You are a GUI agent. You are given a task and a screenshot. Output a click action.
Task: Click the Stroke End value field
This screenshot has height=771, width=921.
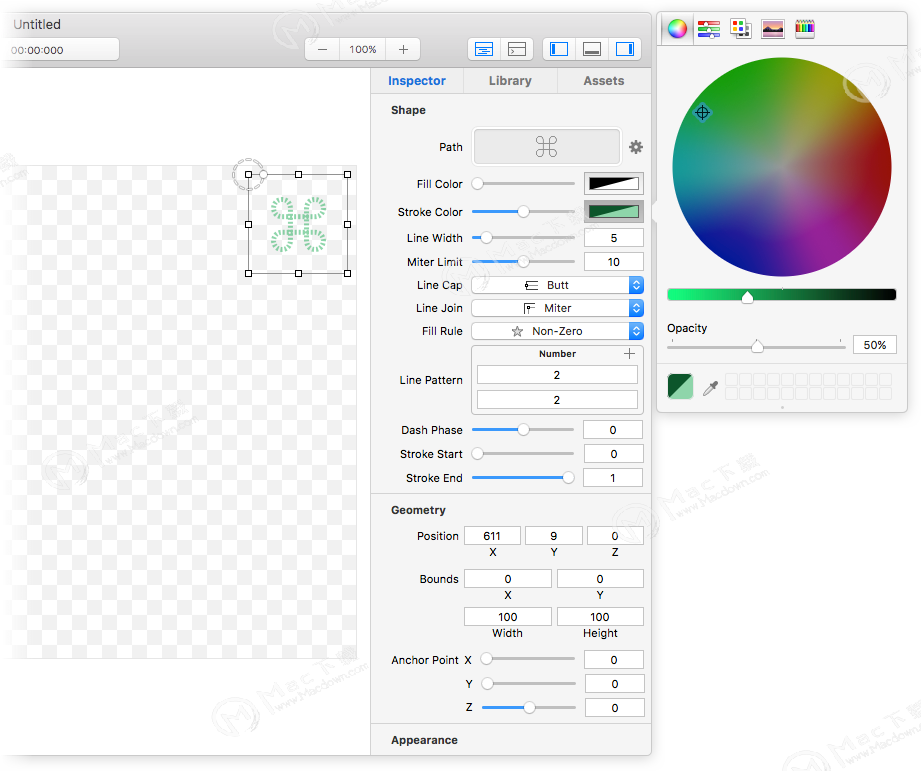[613, 477]
